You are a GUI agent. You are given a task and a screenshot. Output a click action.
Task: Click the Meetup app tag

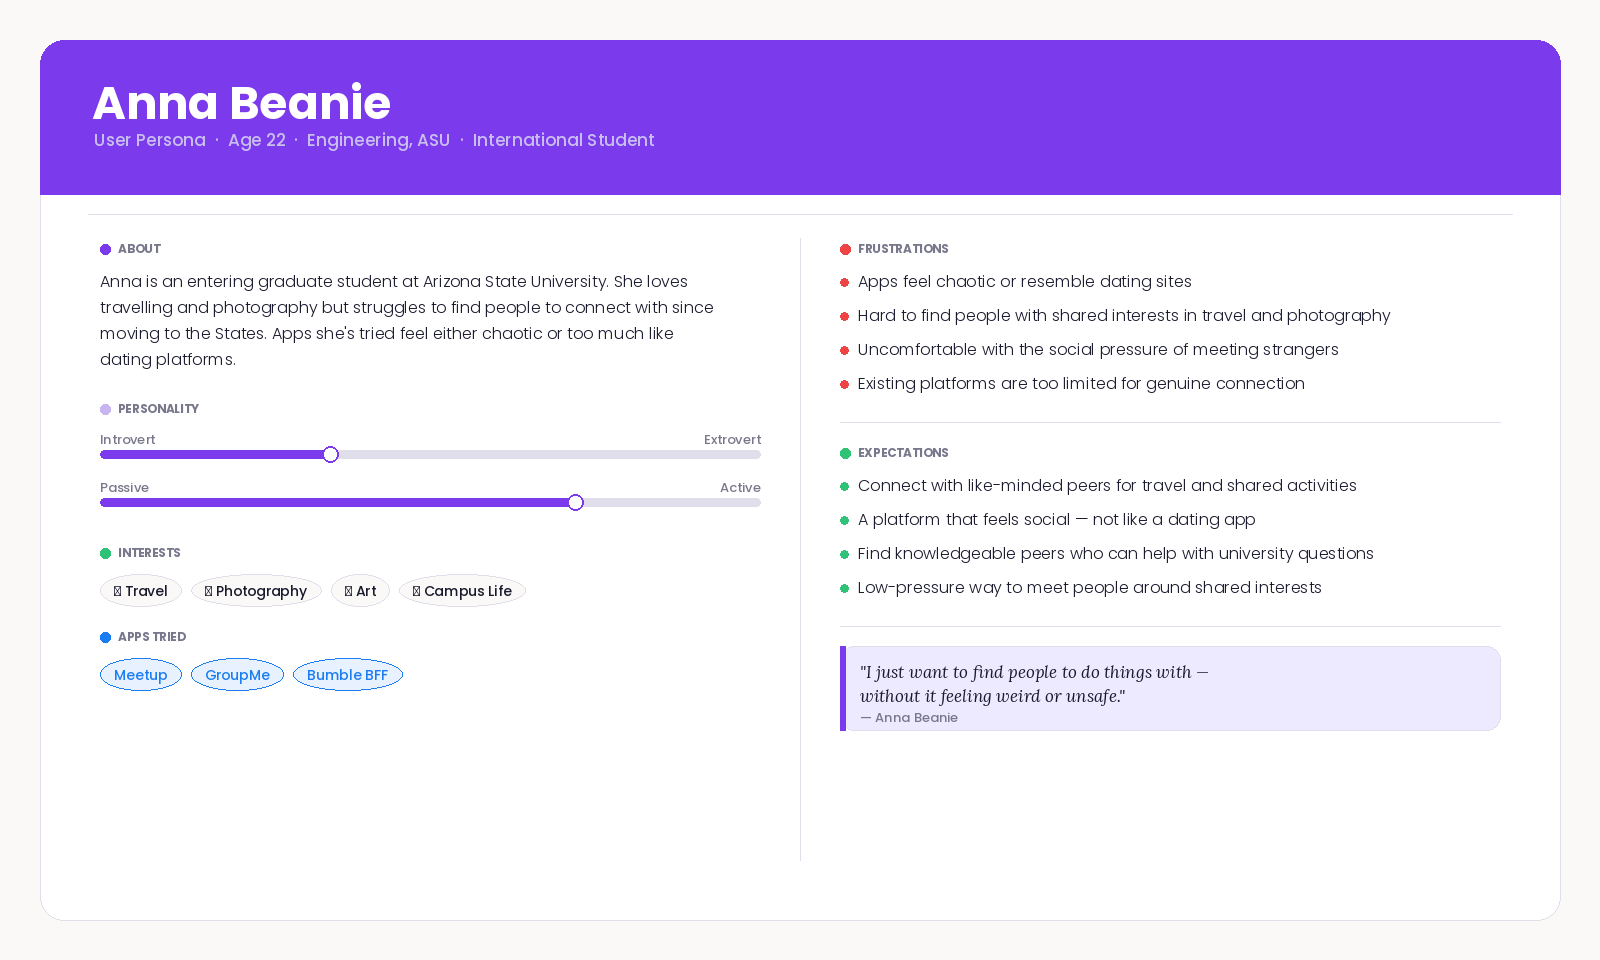tap(141, 675)
